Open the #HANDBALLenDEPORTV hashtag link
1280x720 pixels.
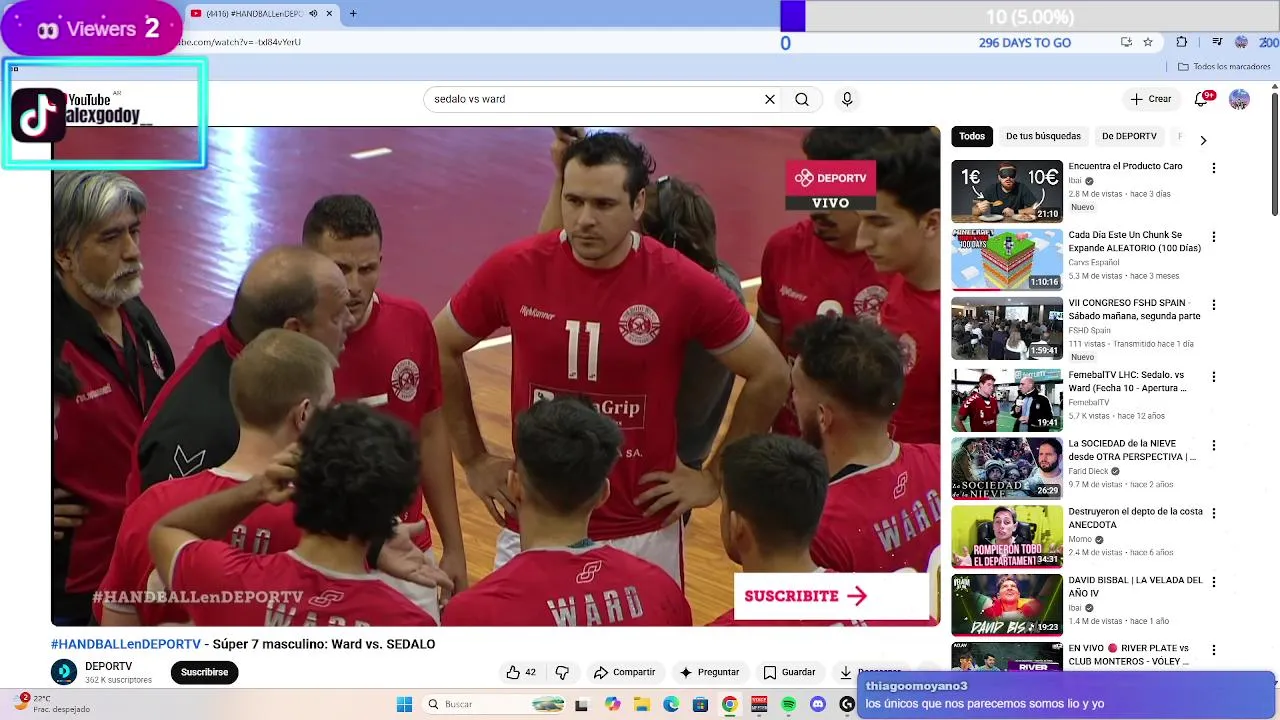[x=126, y=644]
